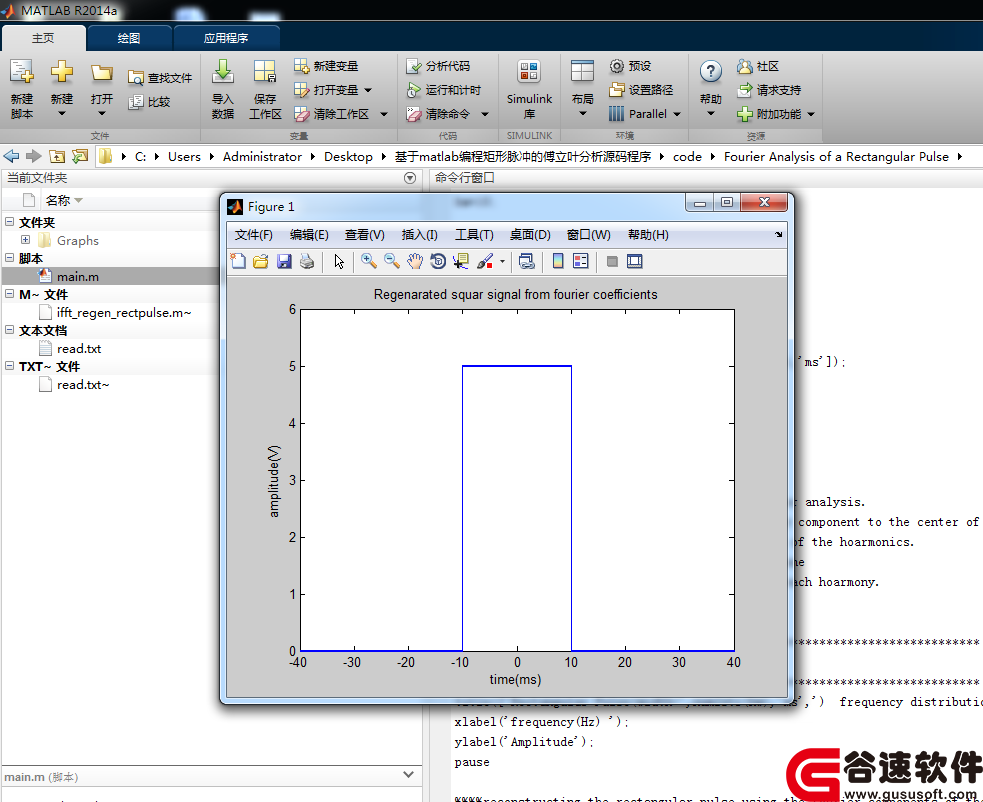
Task: Select the Rotate 3D tool in Figure 1
Action: pos(438,261)
